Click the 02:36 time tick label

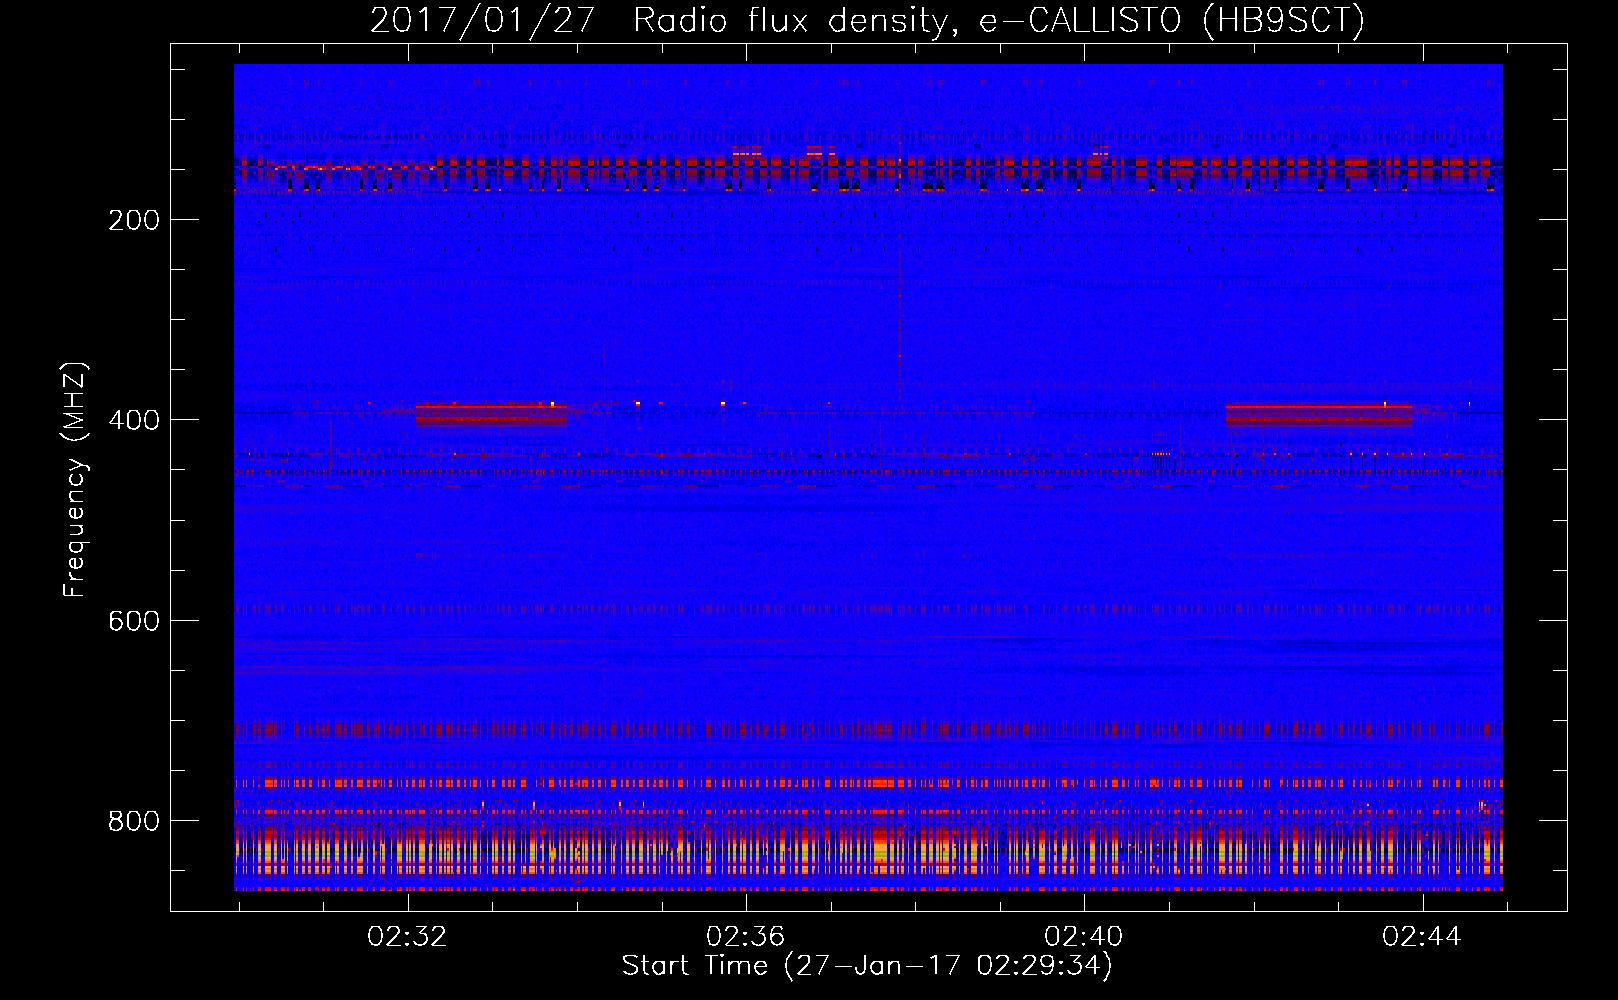[x=745, y=936]
